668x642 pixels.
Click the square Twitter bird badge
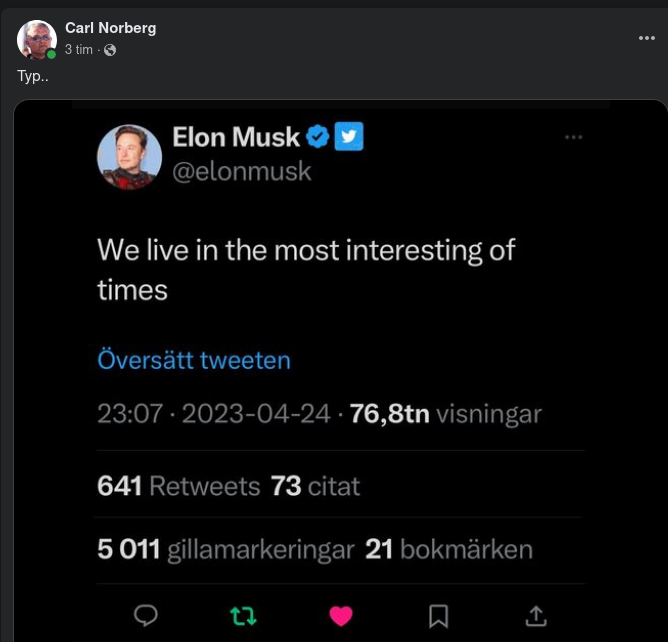348,136
